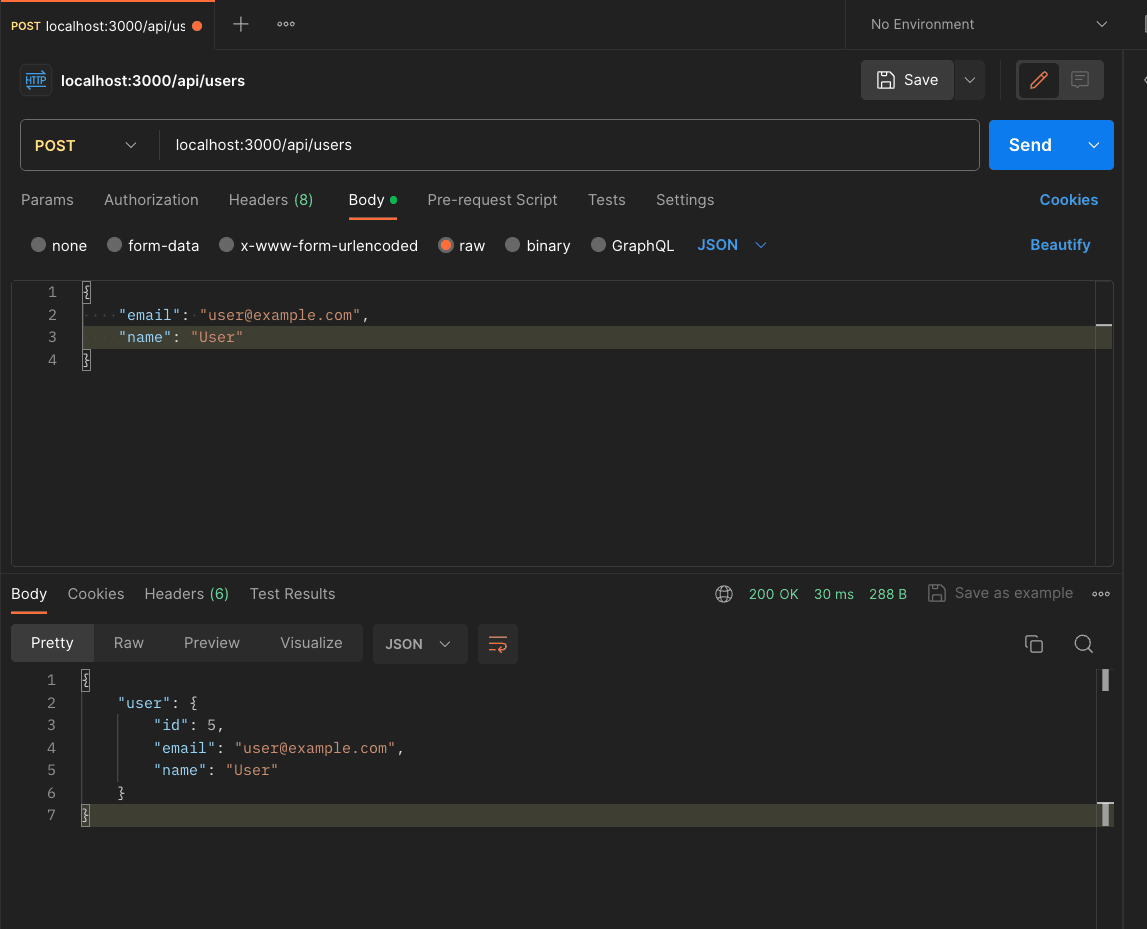The height and width of the screenshot is (929, 1147).
Task: Switch response view to Preview
Action: click(211, 643)
